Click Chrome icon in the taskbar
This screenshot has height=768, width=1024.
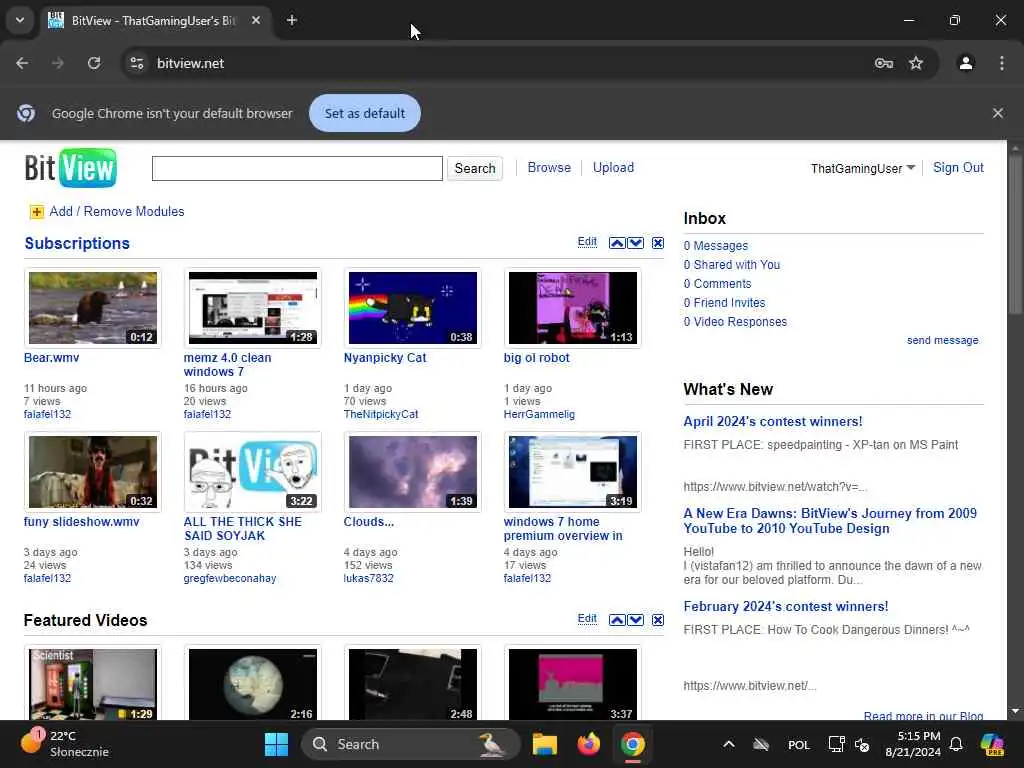(x=632, y=744)
